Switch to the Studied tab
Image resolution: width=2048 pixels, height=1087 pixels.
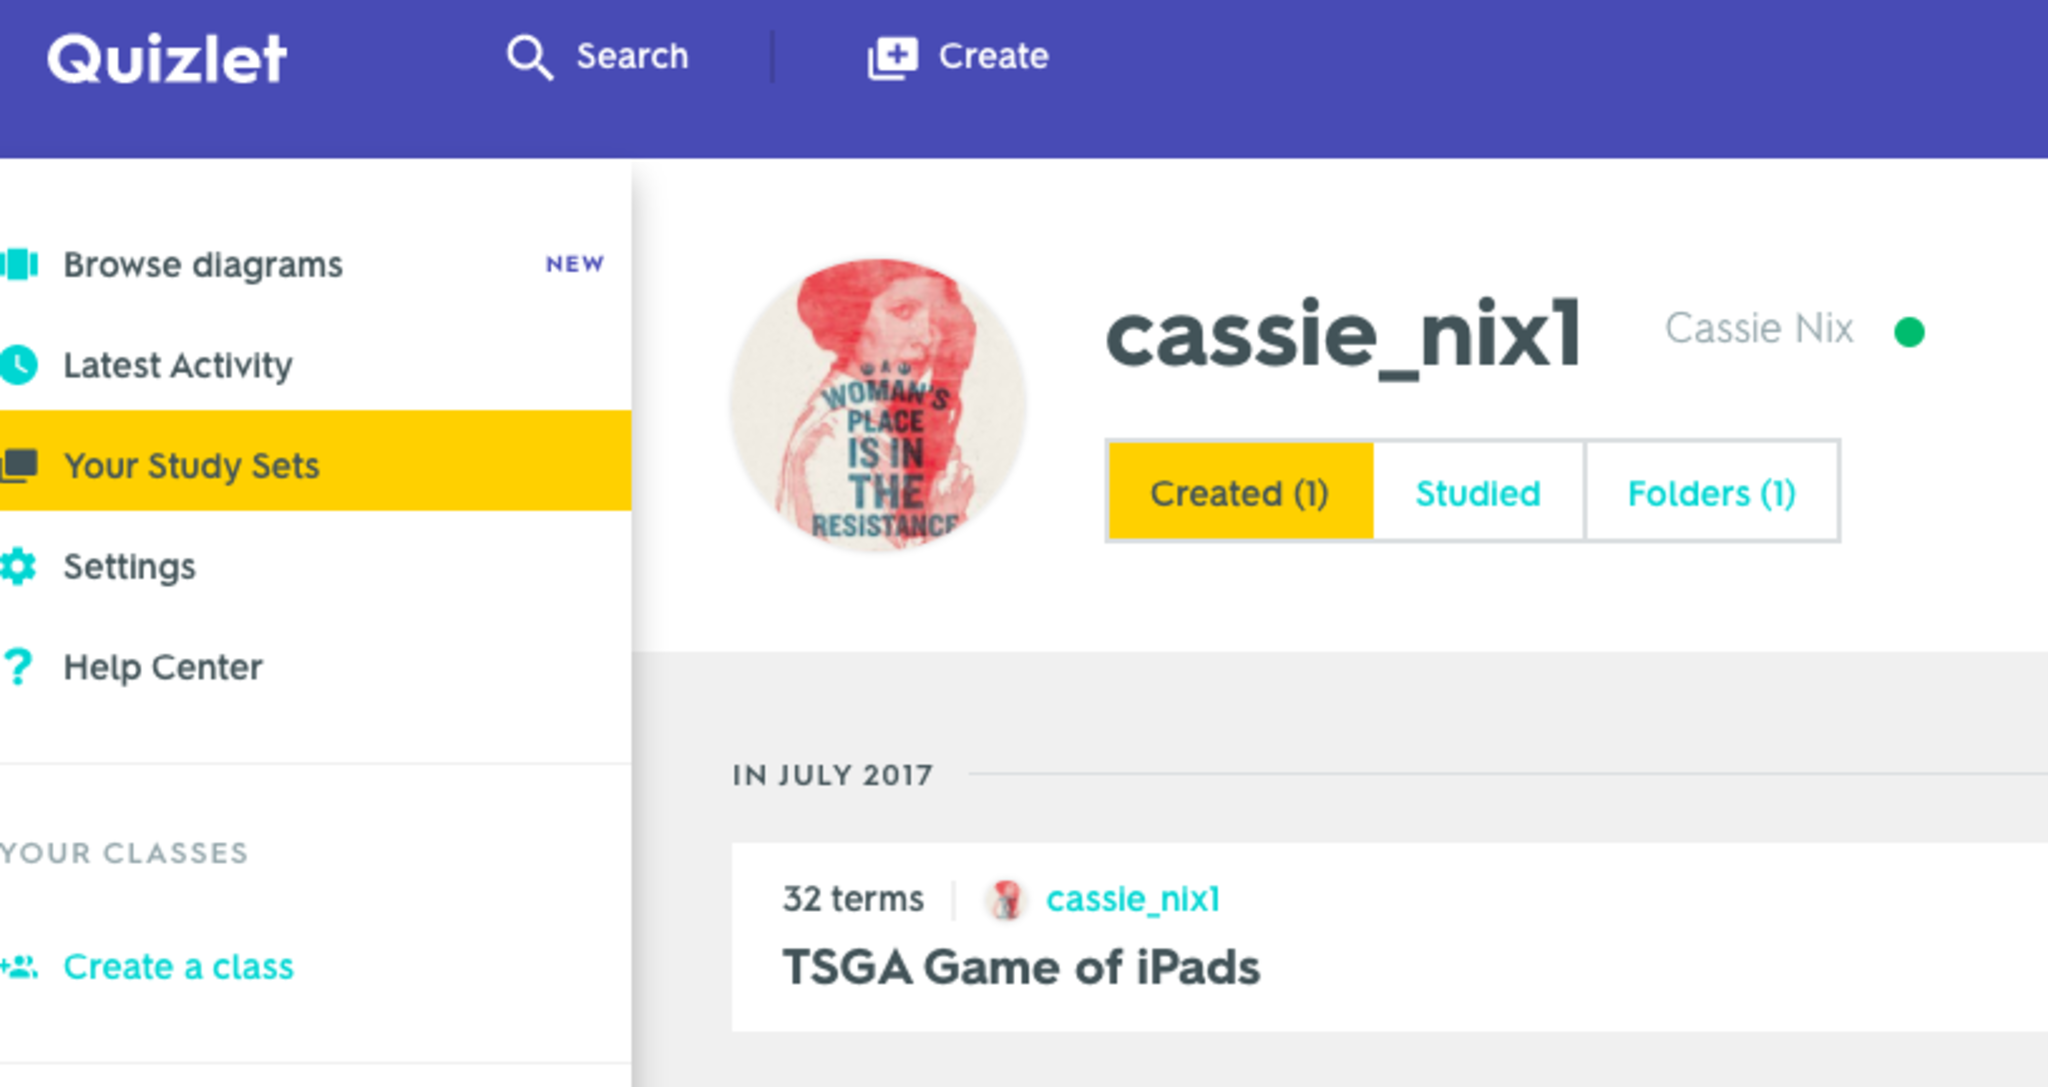click(1478, 493)
